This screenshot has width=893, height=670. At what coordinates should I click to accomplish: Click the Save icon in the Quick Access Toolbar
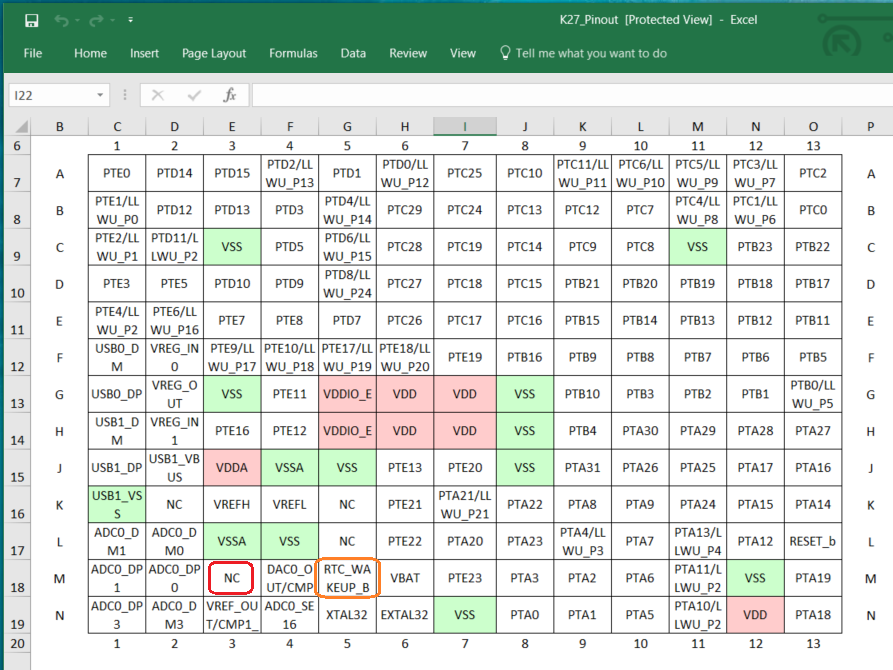point(31,21)
